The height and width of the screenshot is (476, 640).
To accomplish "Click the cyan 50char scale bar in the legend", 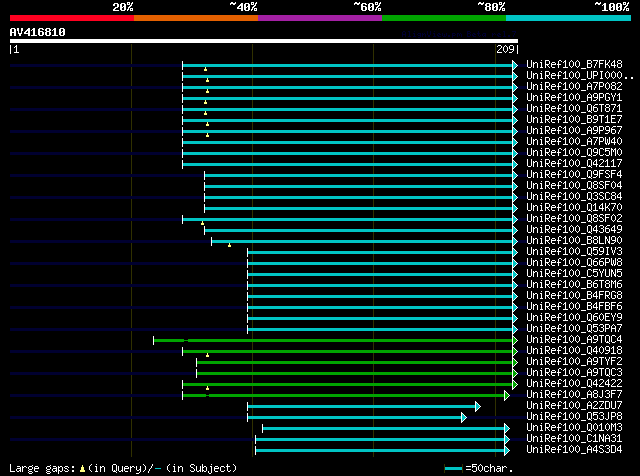I will coord(453,468).
